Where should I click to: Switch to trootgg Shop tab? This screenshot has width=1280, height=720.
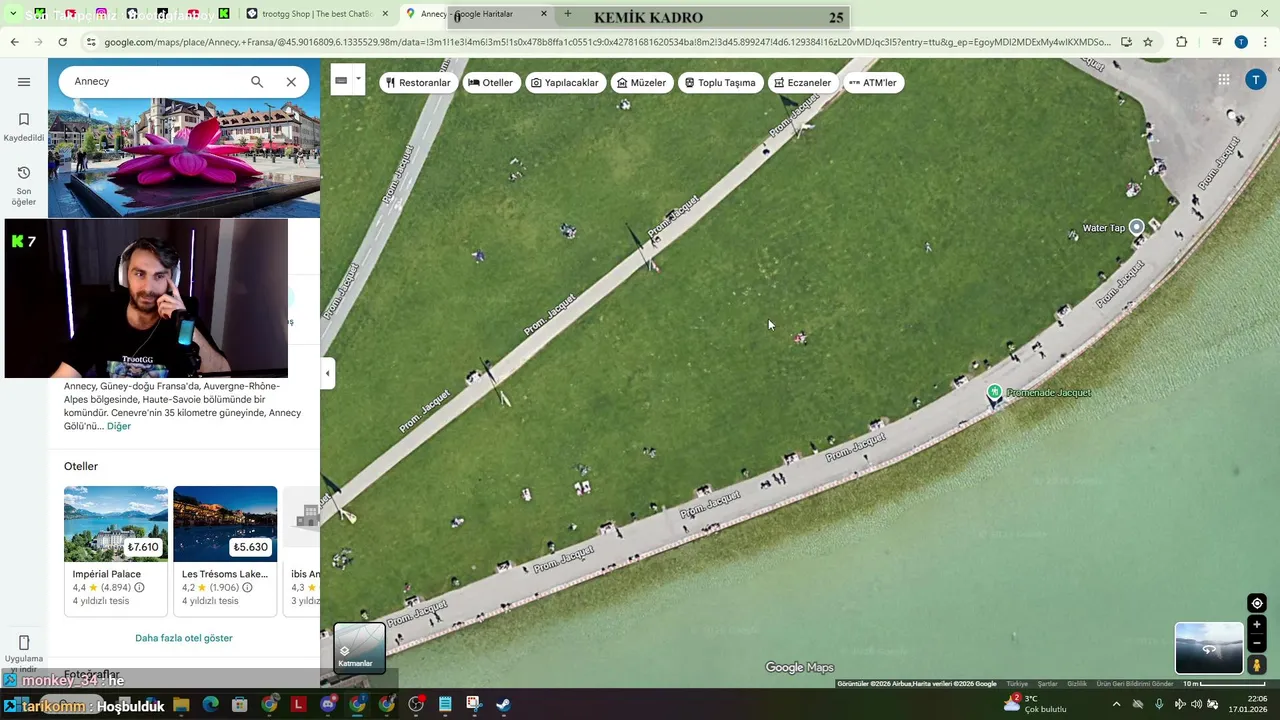(318, 14)
